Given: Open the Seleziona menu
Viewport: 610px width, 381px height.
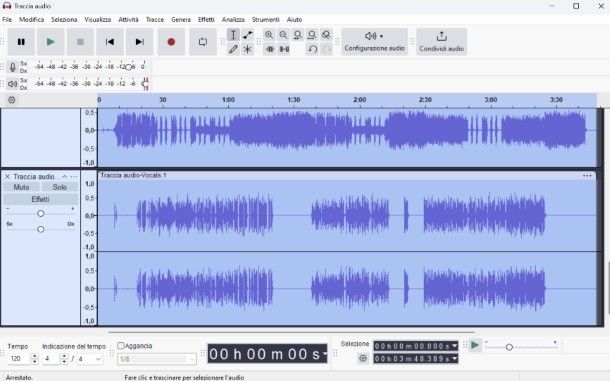Looking at the screenshot, I should point(64,19).
